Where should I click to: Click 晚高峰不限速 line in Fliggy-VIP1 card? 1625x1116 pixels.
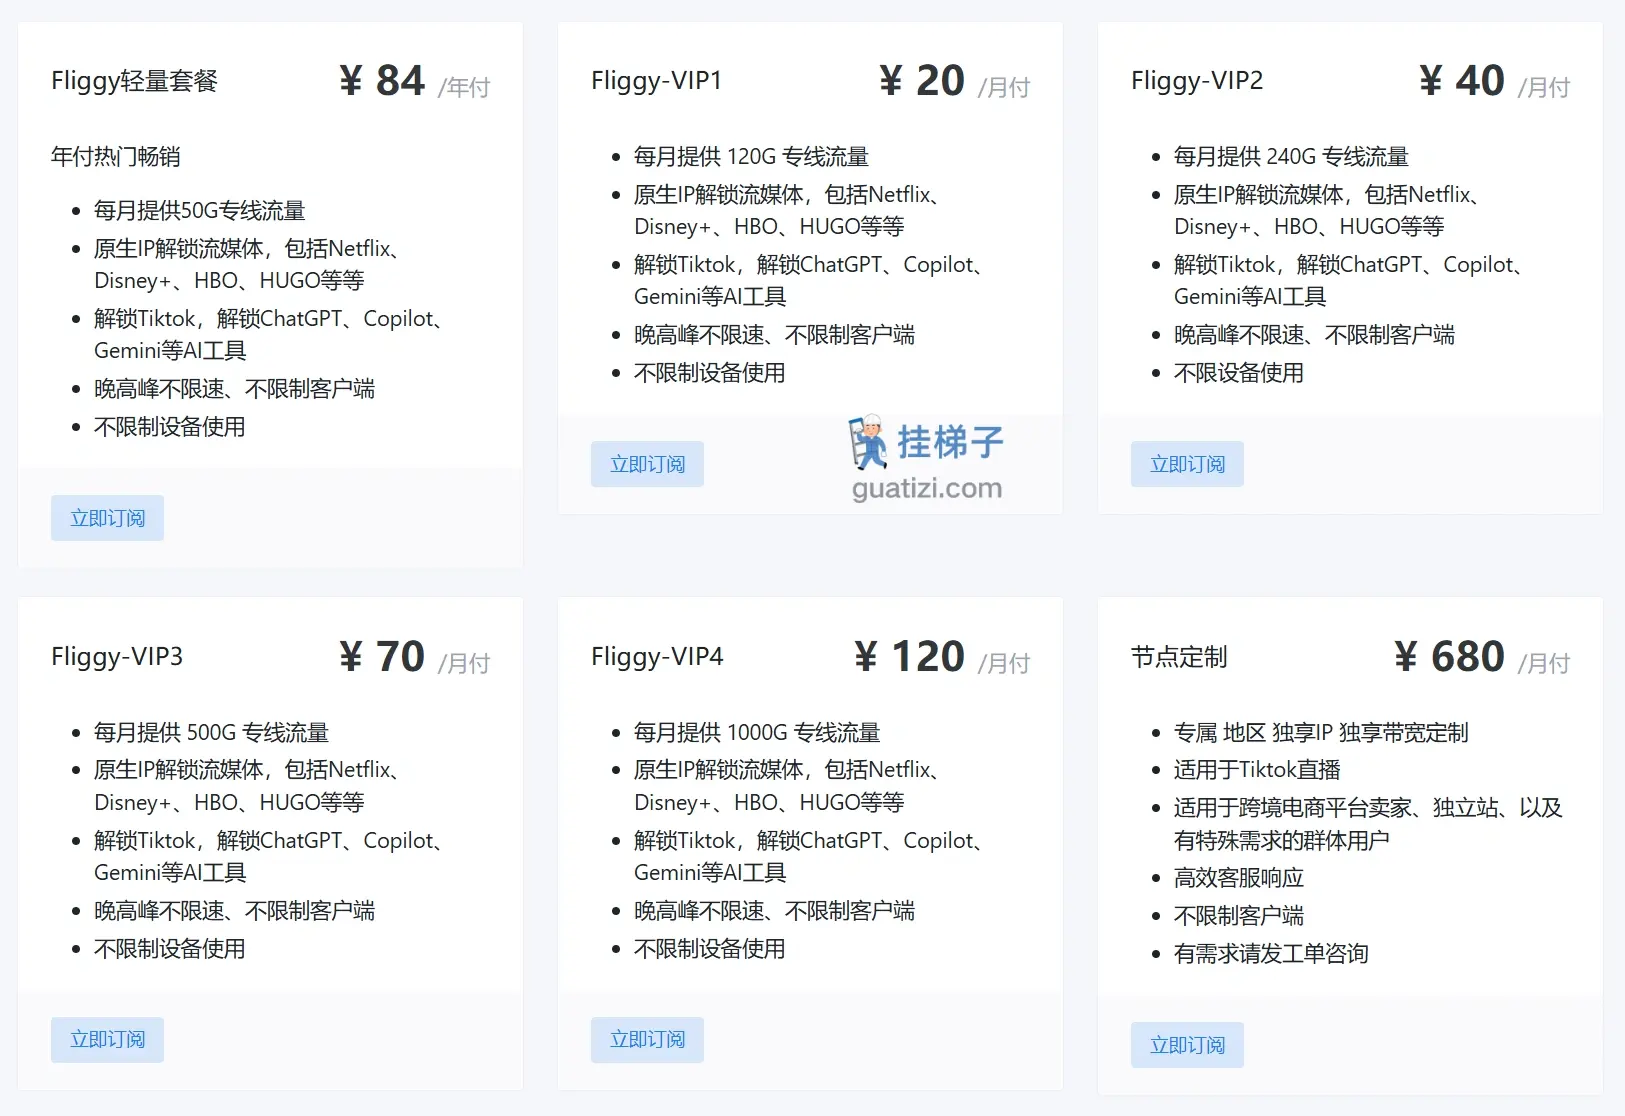[775, 335]
